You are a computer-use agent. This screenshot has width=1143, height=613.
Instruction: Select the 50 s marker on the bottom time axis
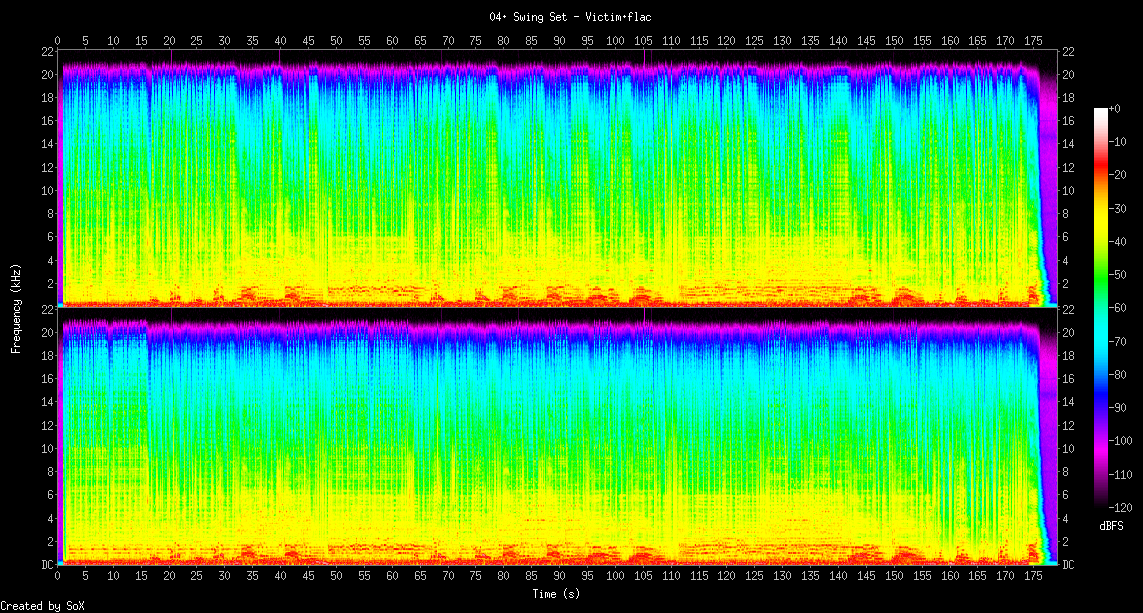(x=336, y=576)
